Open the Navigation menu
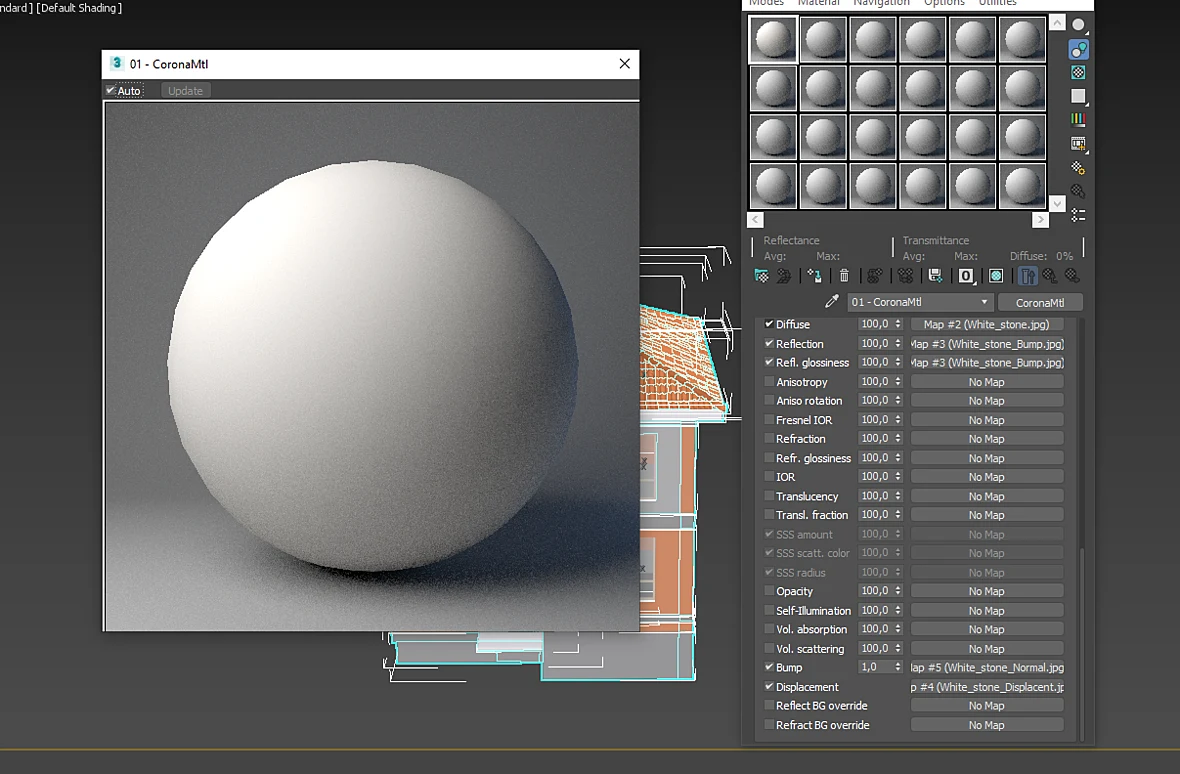 point(881,3)
